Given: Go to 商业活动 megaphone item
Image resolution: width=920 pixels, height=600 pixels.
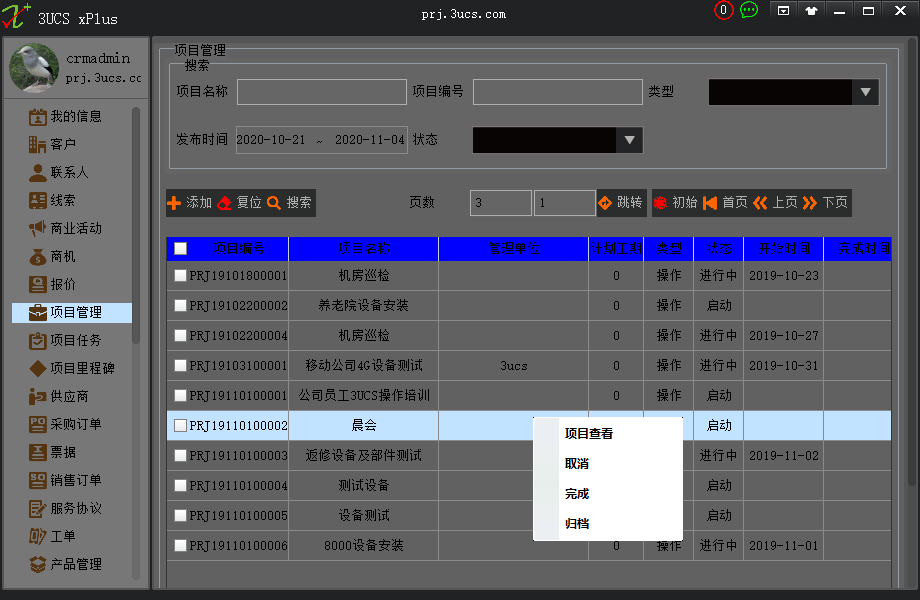Looking at the screenshot, I should pyautogui.click(x=65, y=228).
